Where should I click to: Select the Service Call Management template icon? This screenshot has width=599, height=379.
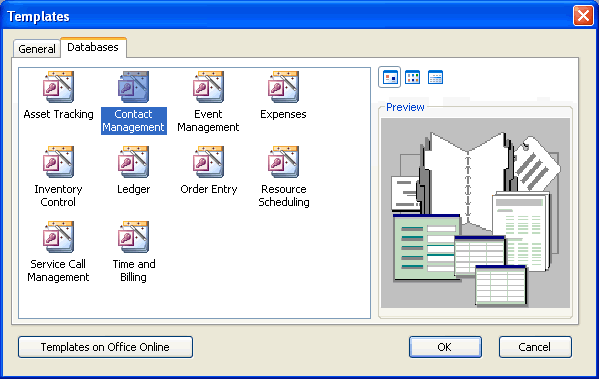click(58, 236)
